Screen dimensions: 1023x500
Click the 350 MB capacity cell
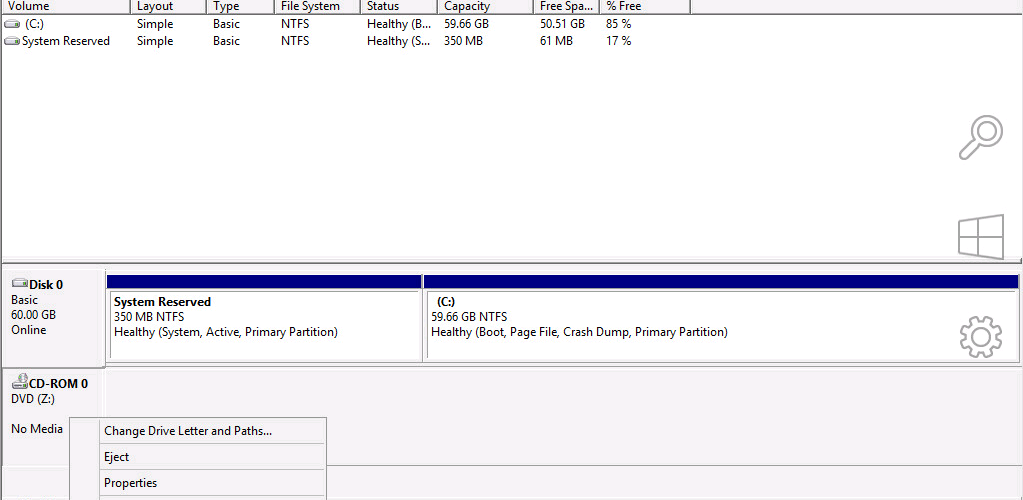[x=464, y=41]
